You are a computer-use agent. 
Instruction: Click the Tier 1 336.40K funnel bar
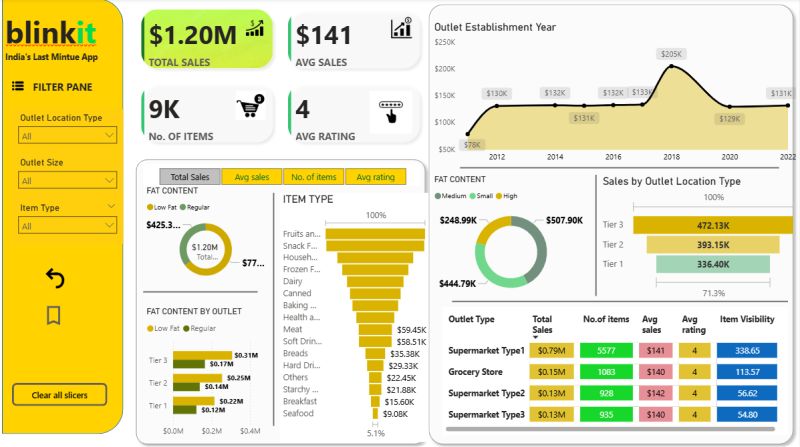(713, 264)
